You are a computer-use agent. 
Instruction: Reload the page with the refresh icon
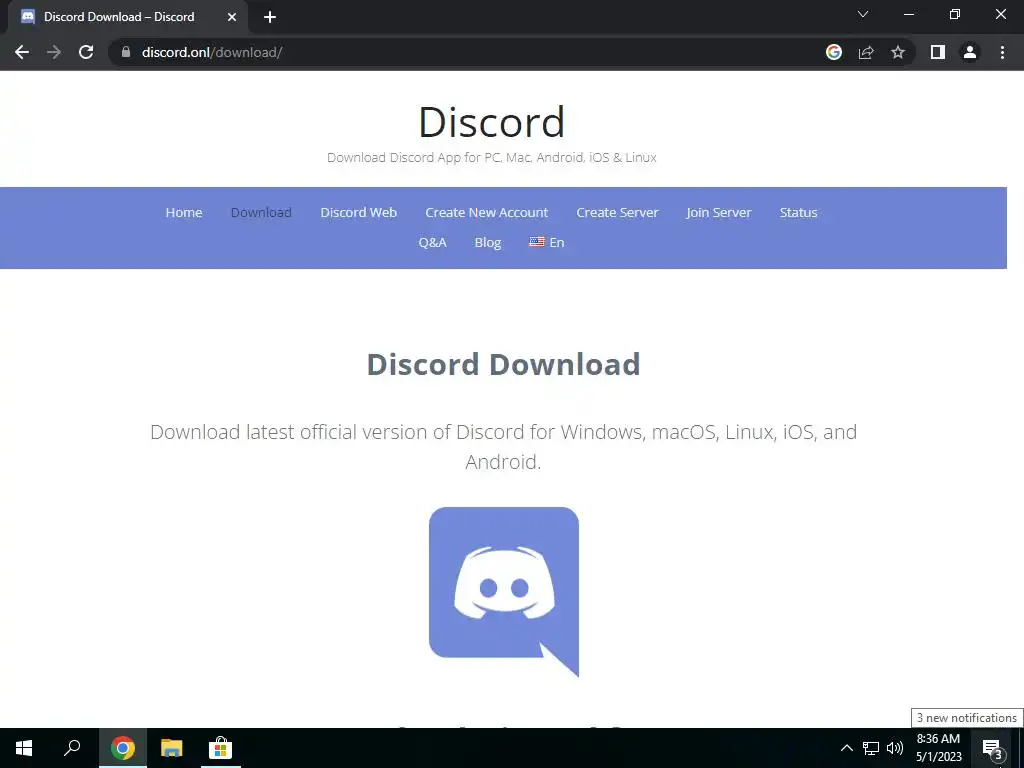pyautogui.click(x=86, y=52)
